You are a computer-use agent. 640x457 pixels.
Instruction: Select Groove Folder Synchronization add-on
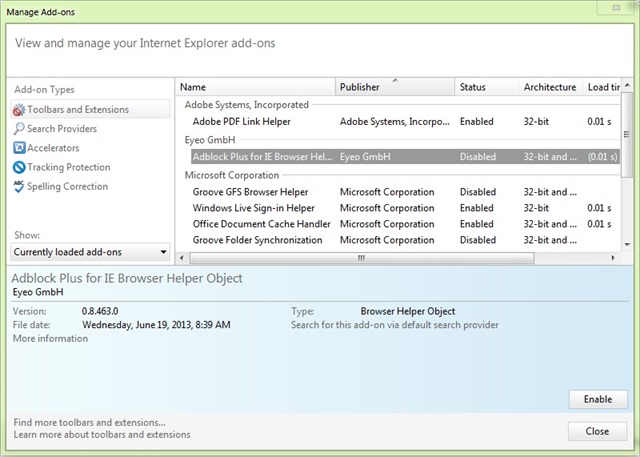pyautogui.click(x=405, y=240)
